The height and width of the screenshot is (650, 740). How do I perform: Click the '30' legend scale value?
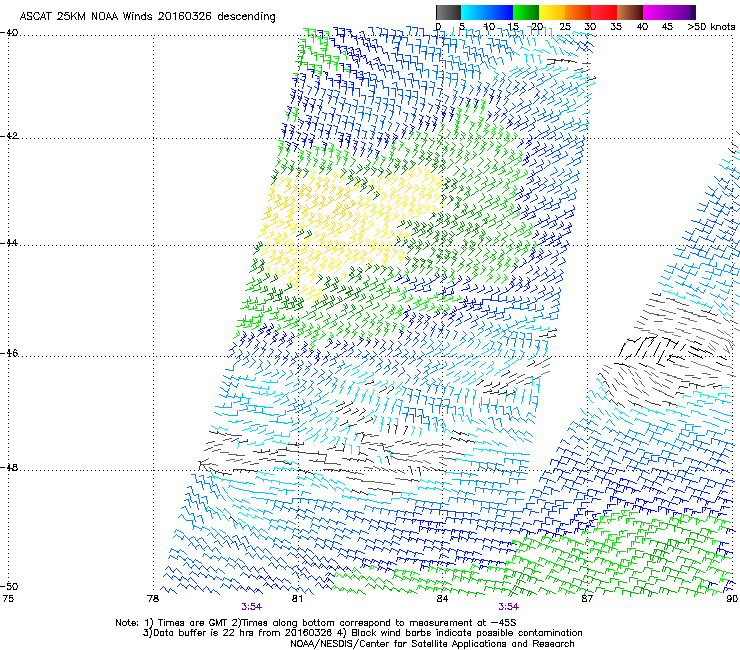pos(590,27)
